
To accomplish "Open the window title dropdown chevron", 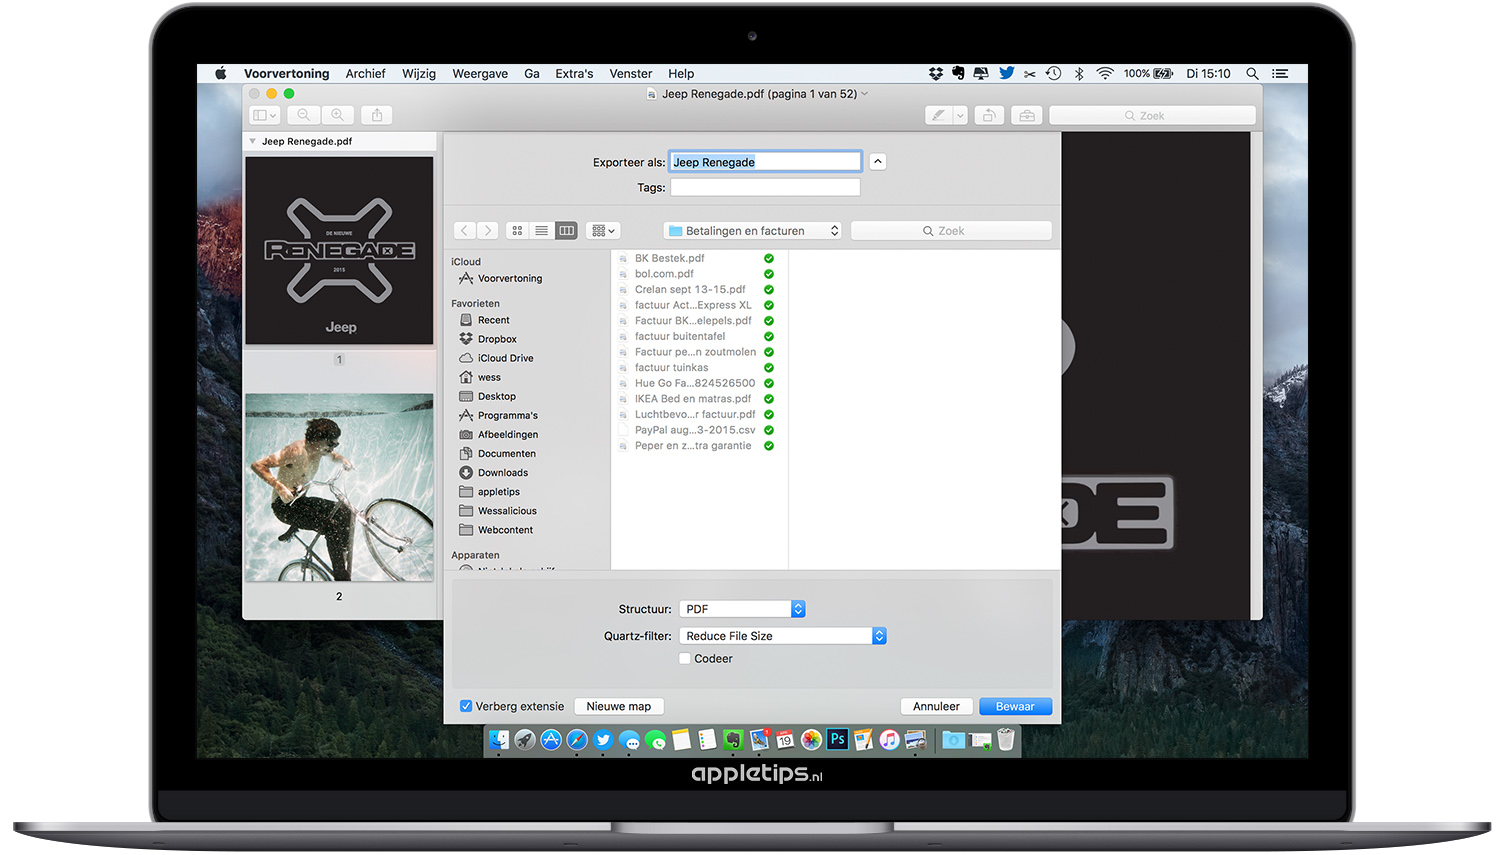I will pos(865,94).
